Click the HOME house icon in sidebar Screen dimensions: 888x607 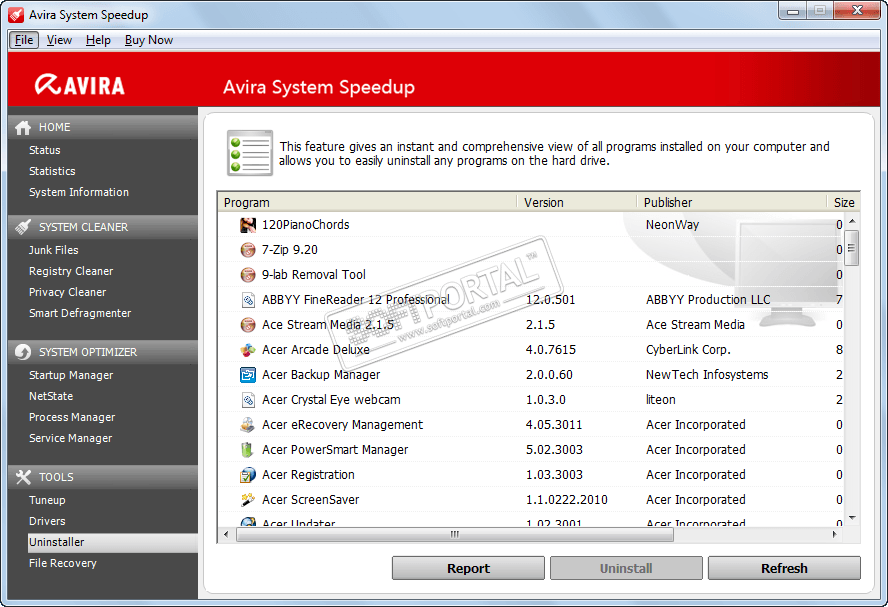(23, 127)
